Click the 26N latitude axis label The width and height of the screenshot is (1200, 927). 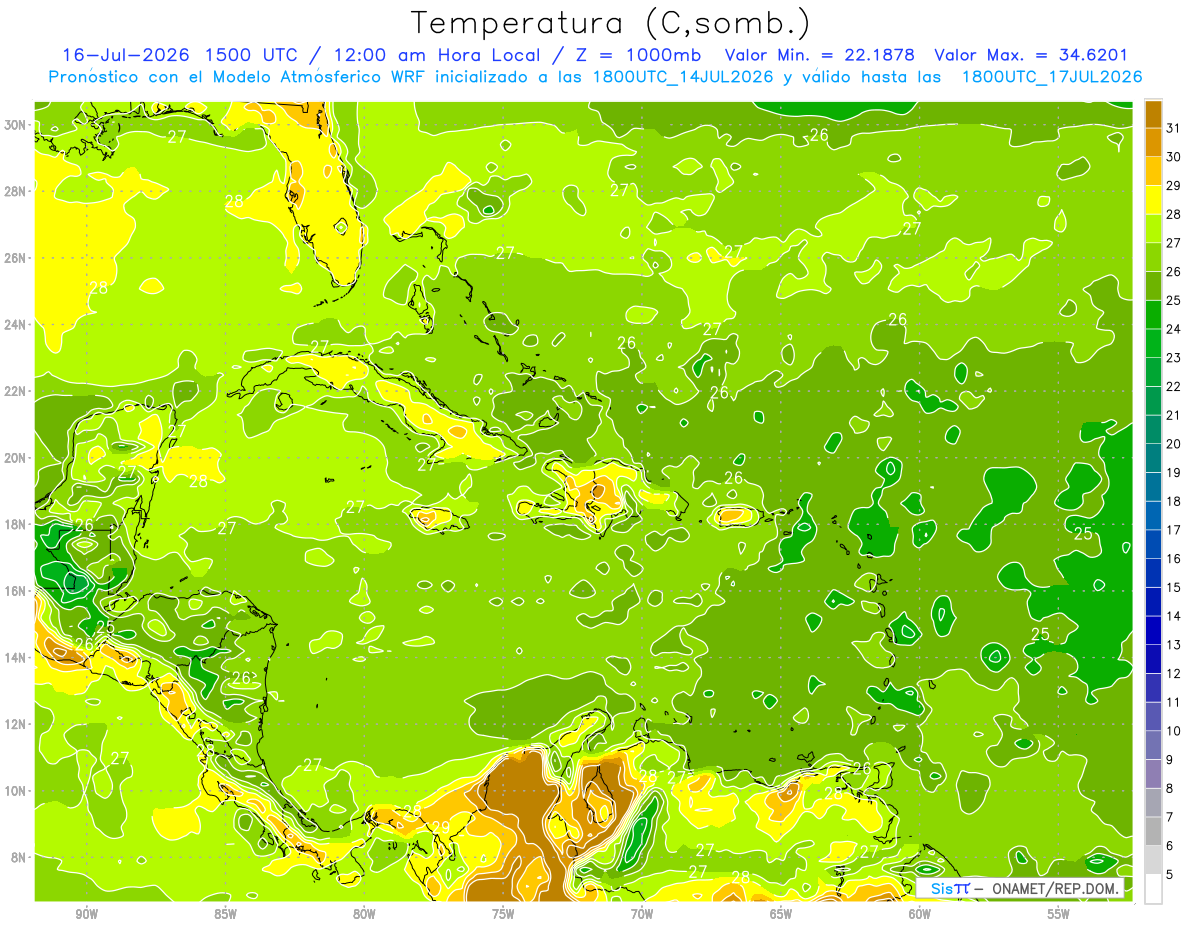(15, 257)
